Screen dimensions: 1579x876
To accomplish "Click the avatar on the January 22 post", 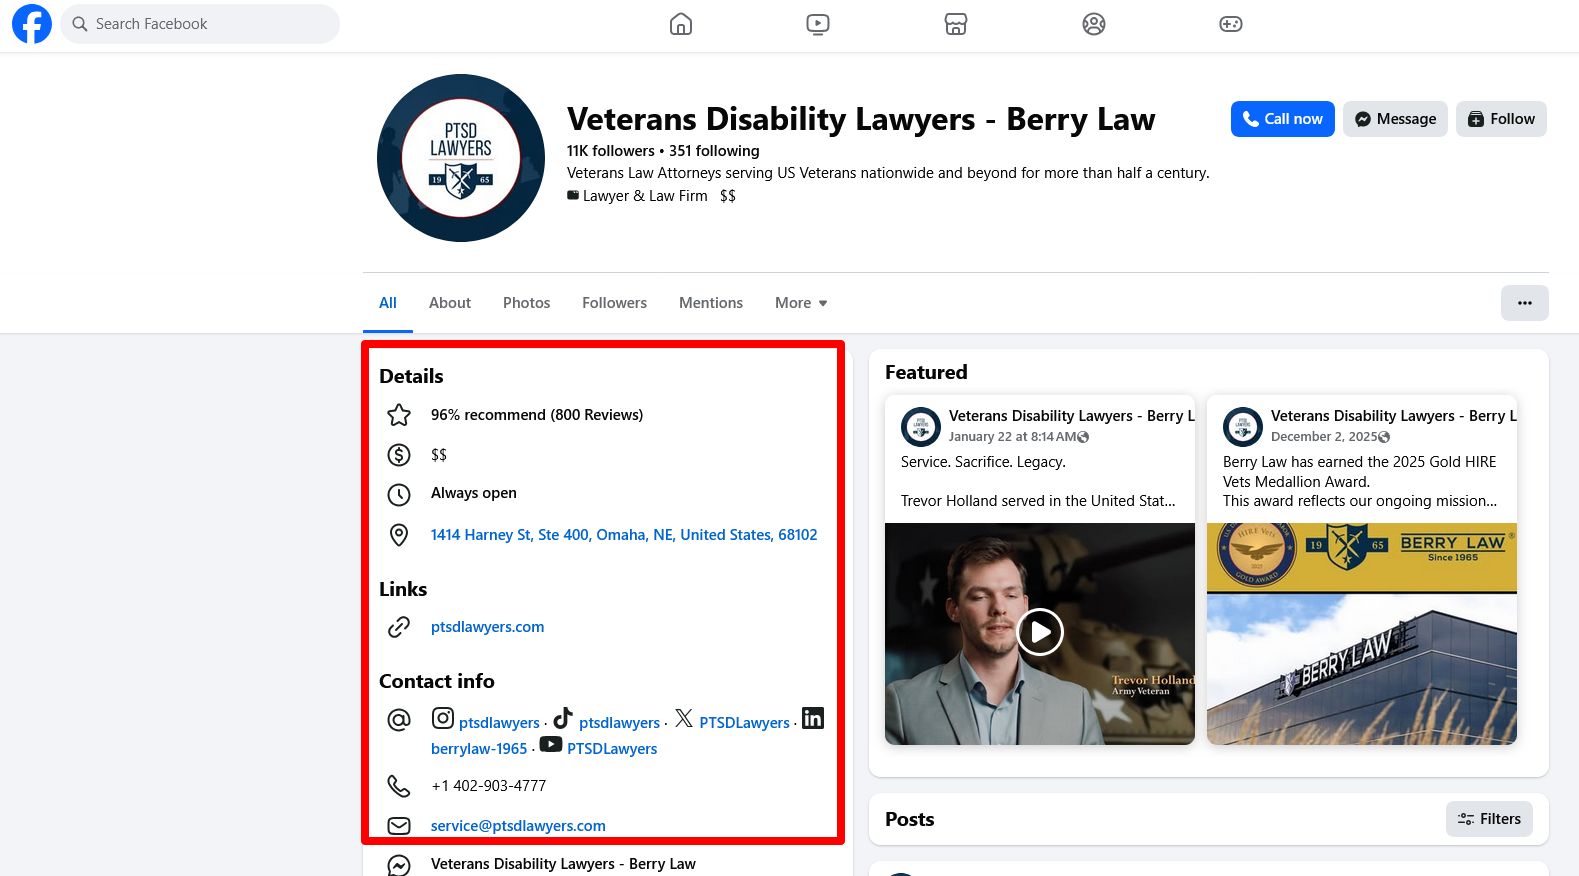I will (x=921, y=427).
